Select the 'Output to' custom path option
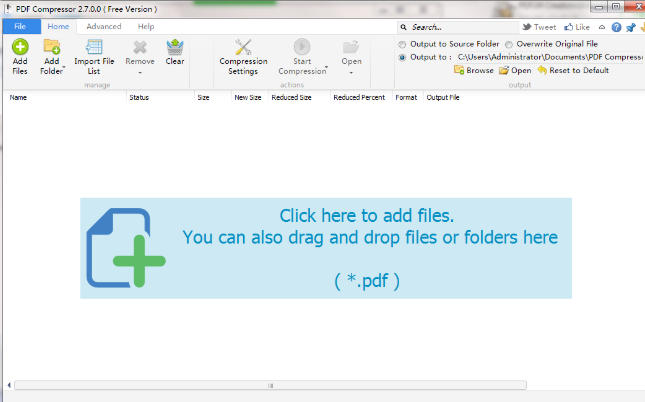The width and height of the screenshot is (645, 402). [x=403, y=58]
